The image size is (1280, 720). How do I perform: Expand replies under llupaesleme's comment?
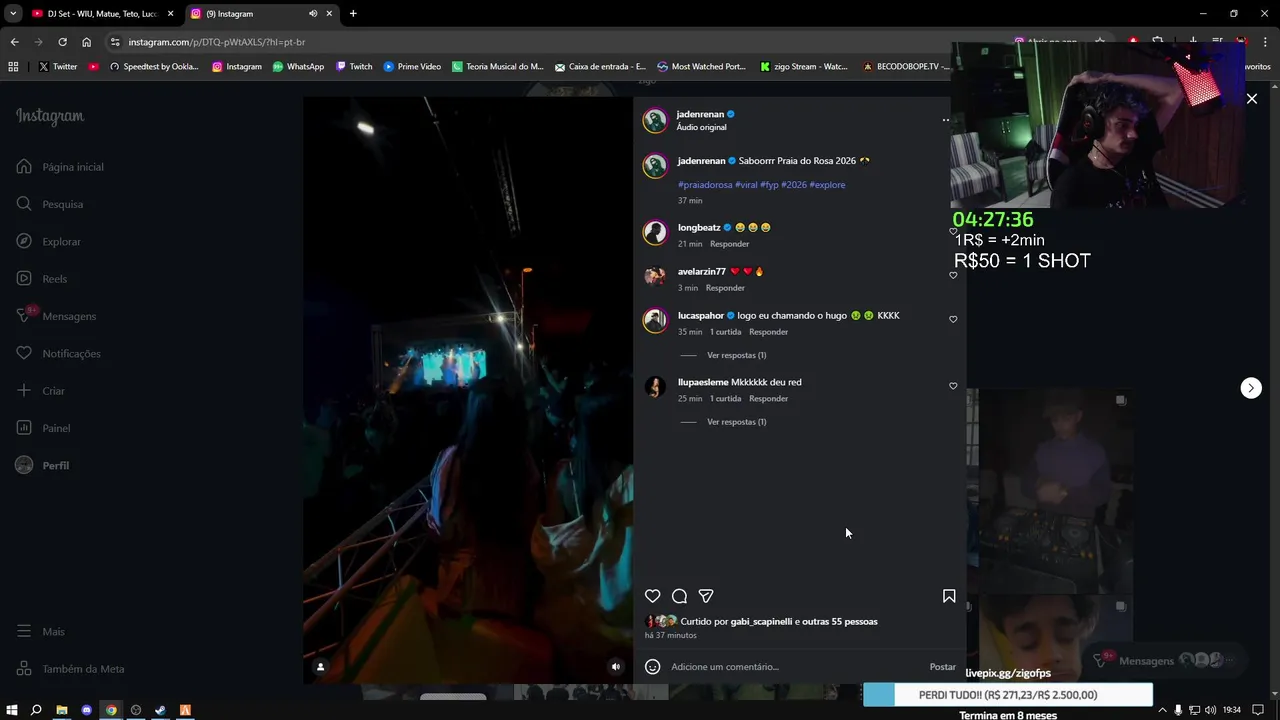pyautogui.click(x=736, y=422)
